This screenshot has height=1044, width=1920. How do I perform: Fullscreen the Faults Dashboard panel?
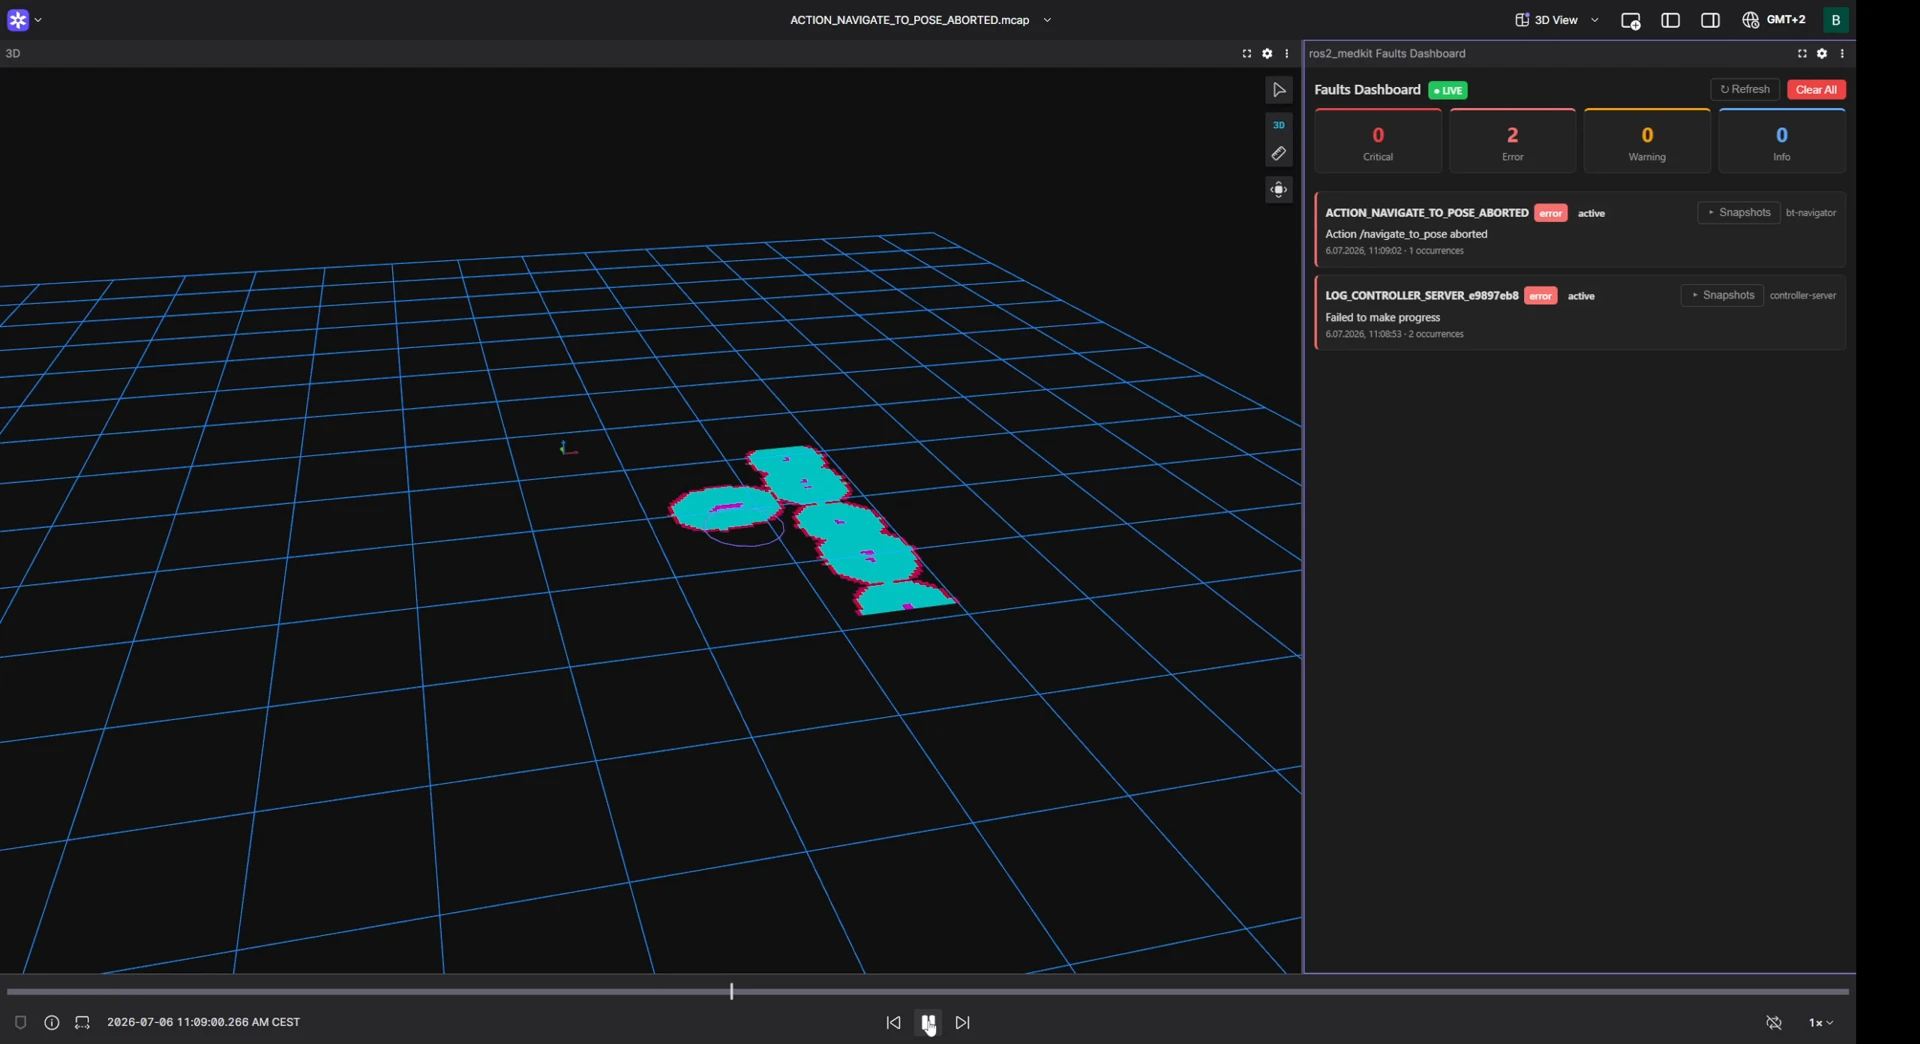click(1802, 54)
